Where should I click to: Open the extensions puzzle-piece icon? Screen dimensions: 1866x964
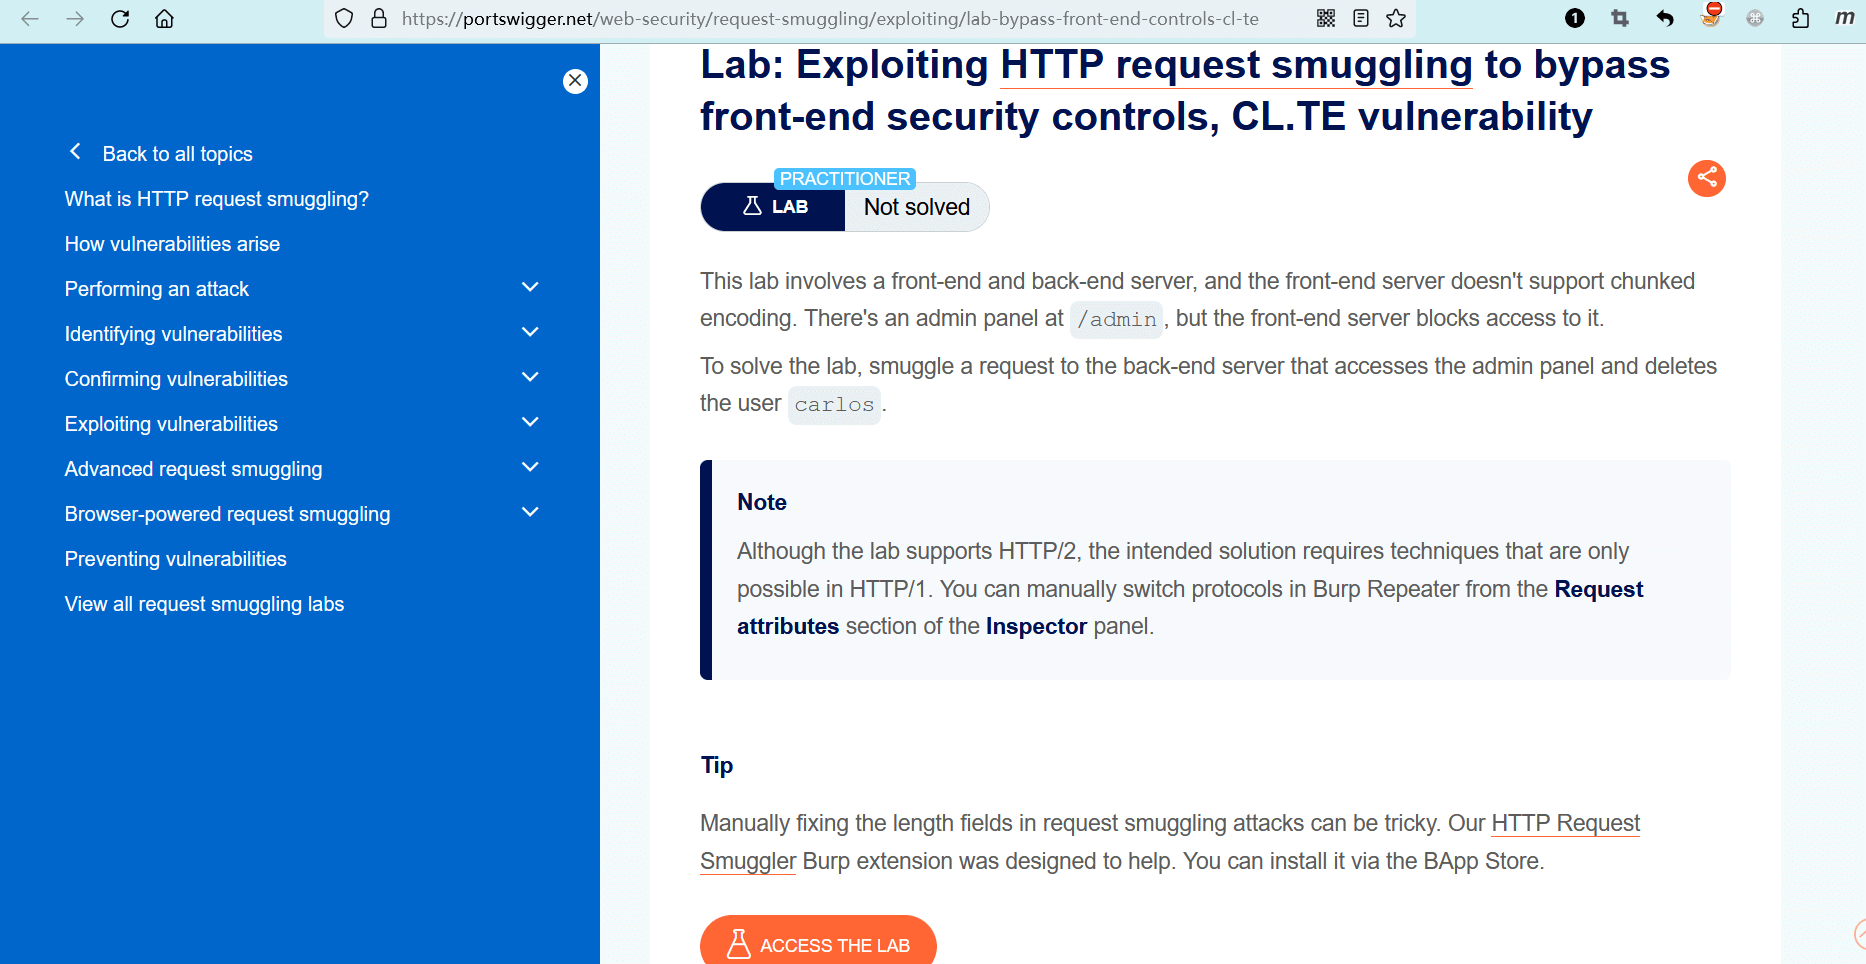(1800, 19)
